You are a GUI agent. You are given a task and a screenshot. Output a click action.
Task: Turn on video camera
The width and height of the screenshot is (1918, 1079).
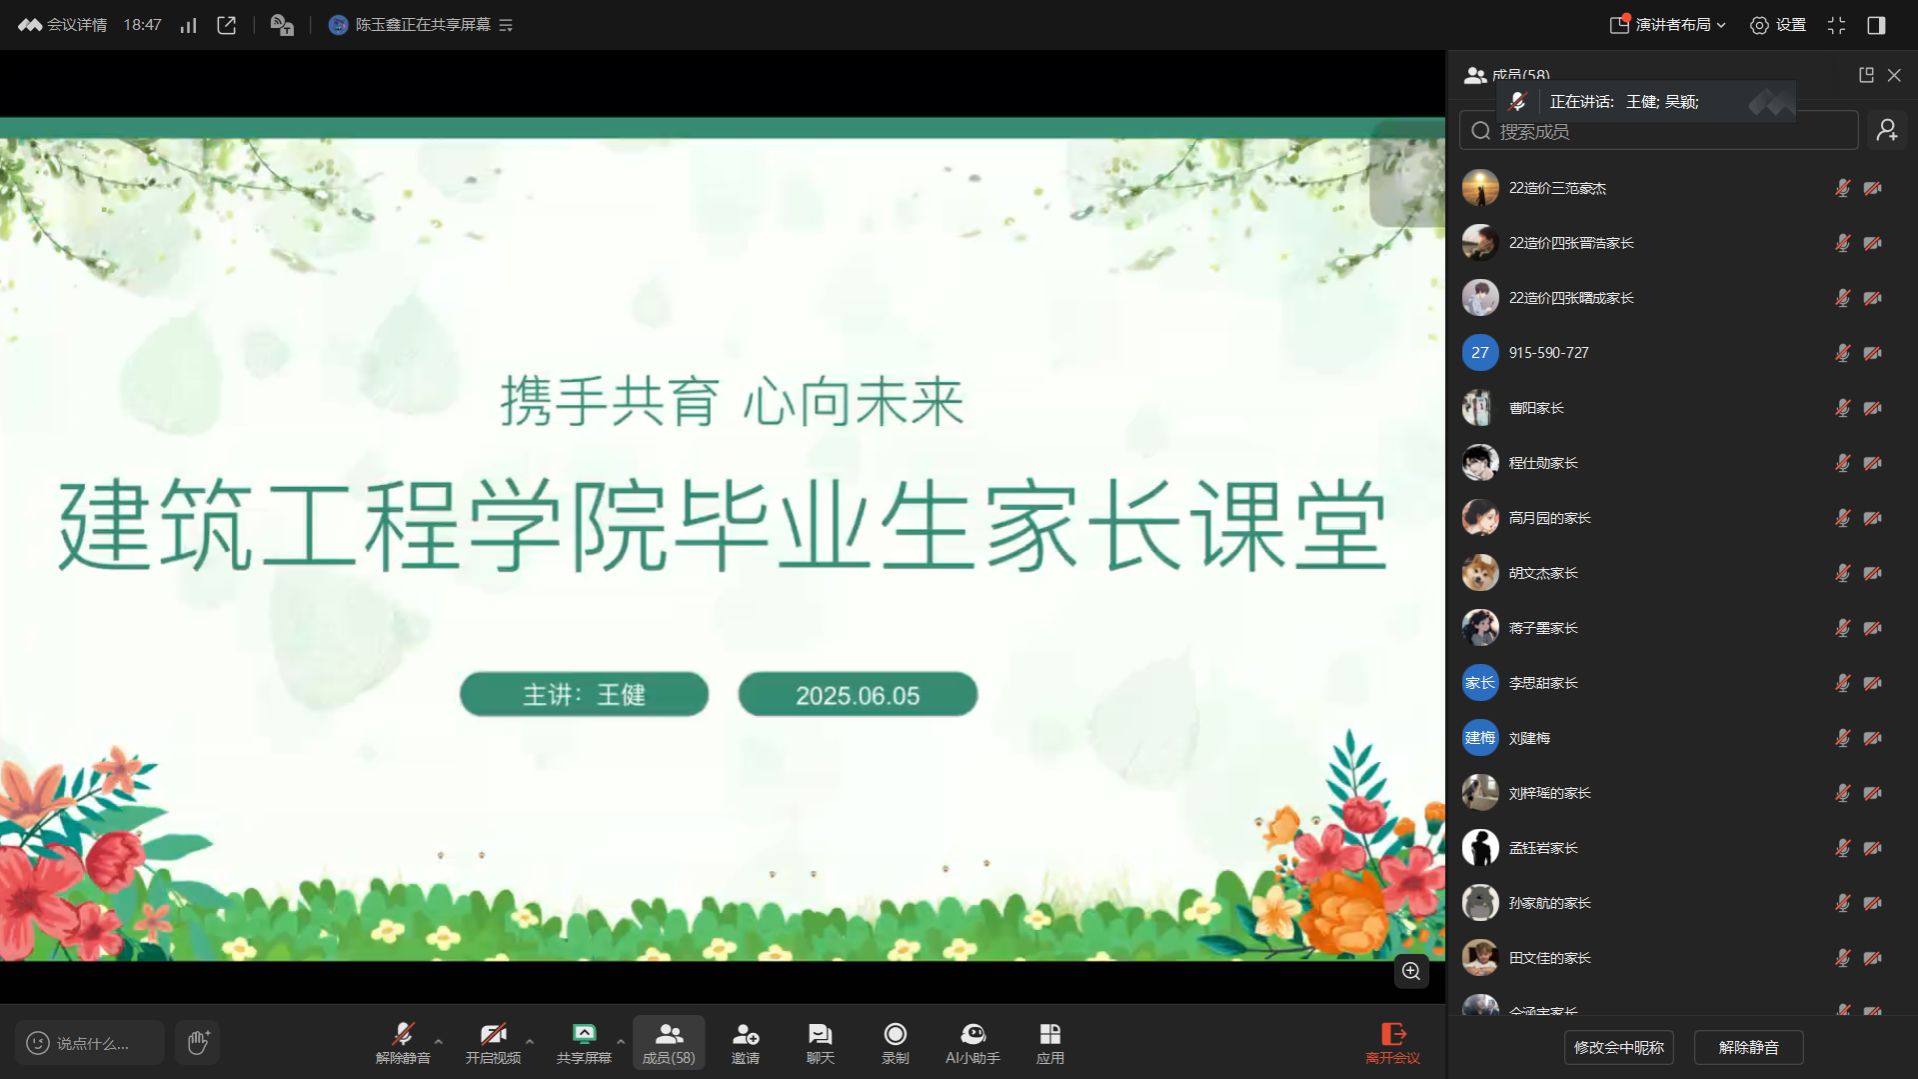click(492, 1042)
